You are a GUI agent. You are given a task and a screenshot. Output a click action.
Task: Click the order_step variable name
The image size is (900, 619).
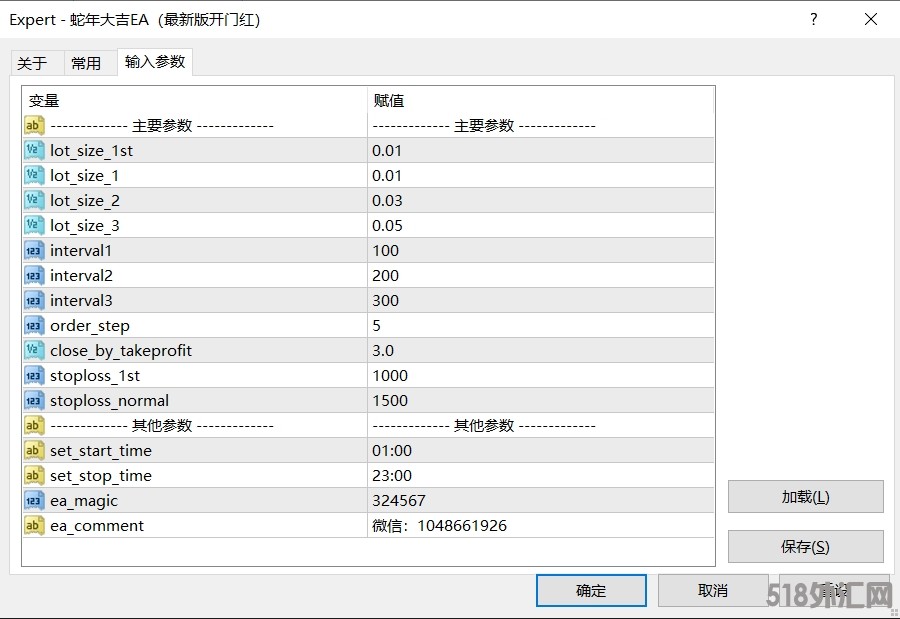point(90,326)
